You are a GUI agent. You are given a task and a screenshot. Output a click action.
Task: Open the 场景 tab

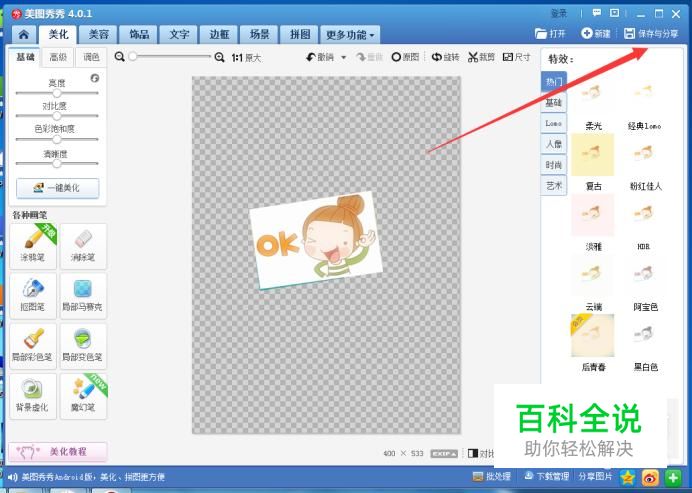coord(260,34)
